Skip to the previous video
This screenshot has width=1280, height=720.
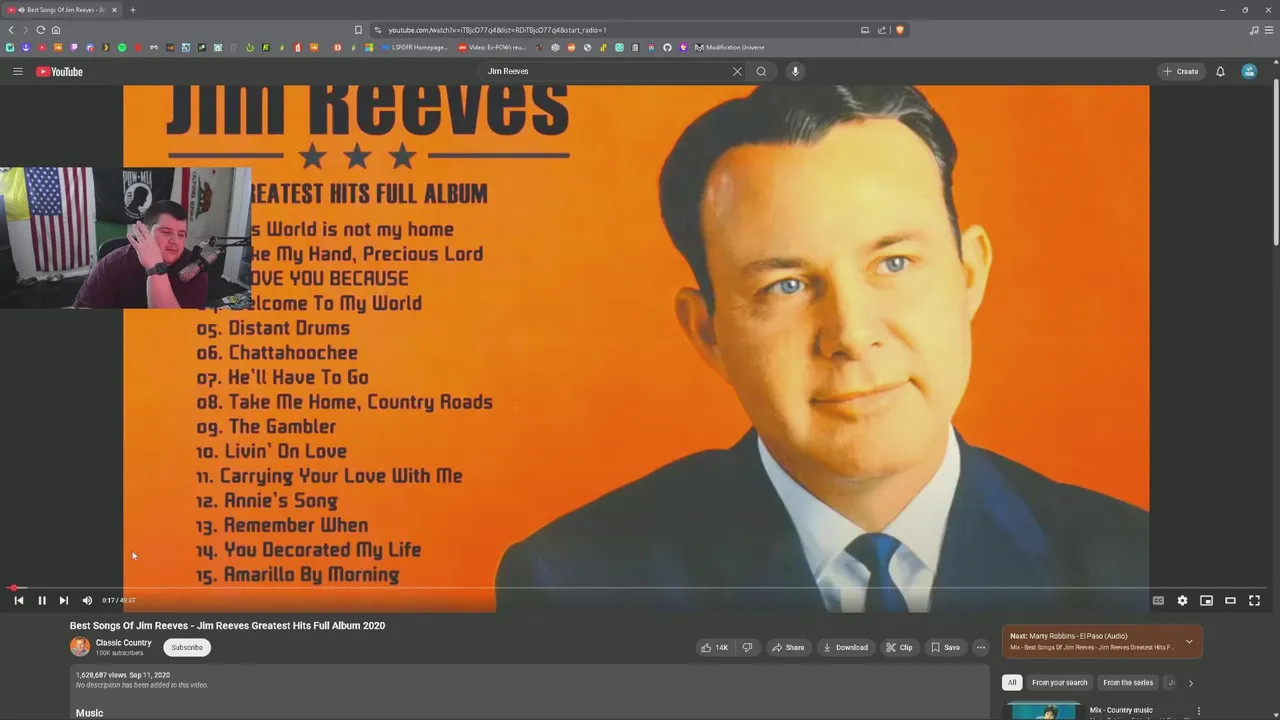coord(18,600)
